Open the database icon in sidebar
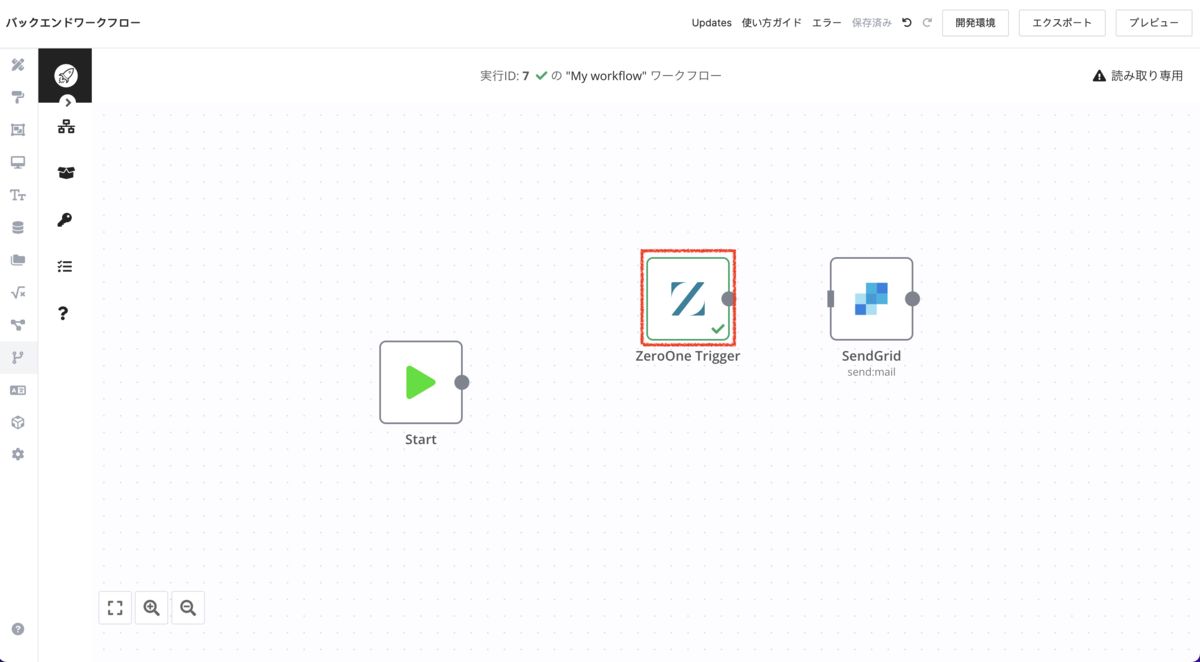1200x662 pixels. coord(18,228)
